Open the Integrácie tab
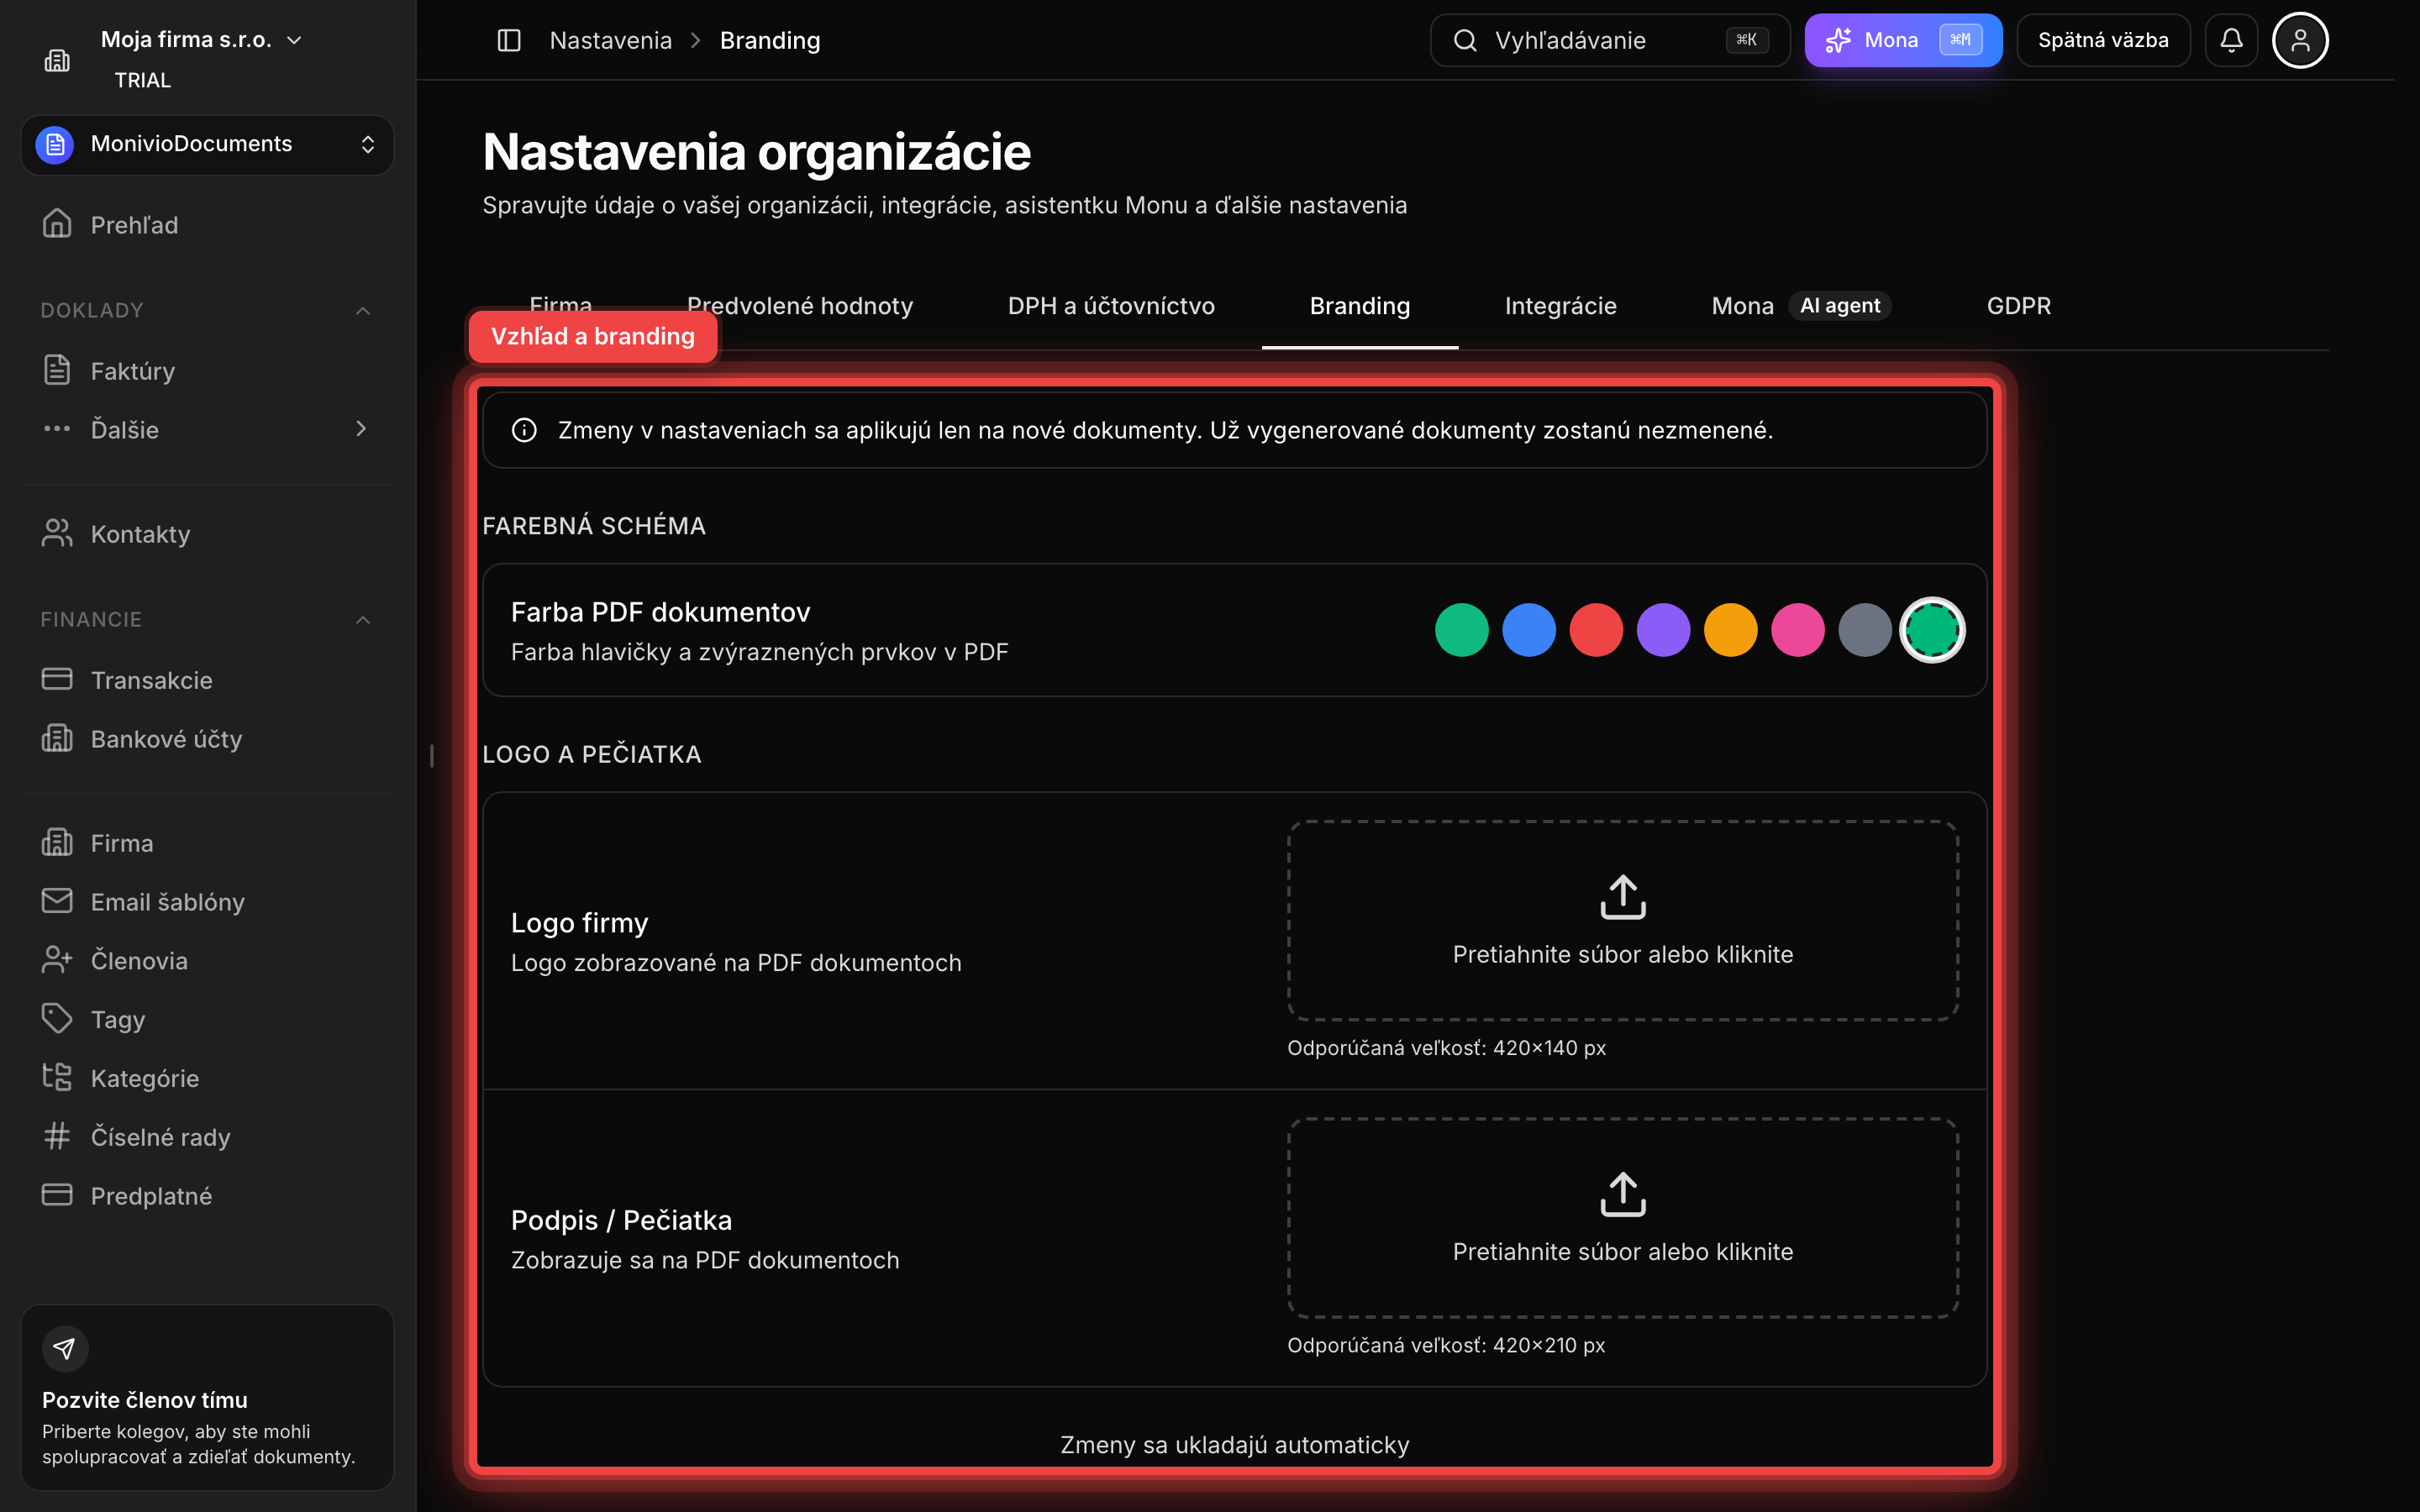The width and height of the screenshot is (2420, 1512). tap(1561, 306)
